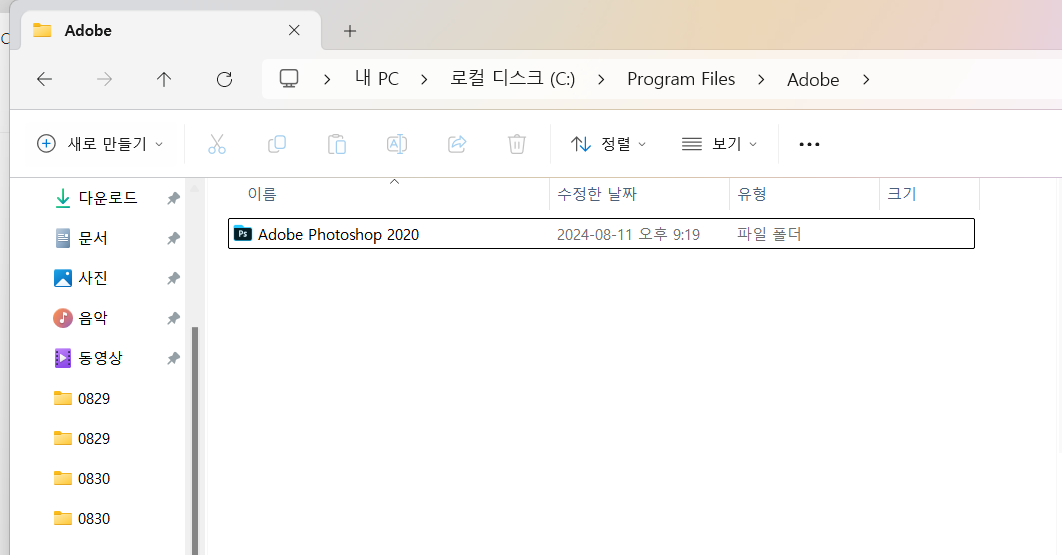1062x555 pixels.
Task: Open 음악 in the sidebar
Action: click(x=93, y=318)
